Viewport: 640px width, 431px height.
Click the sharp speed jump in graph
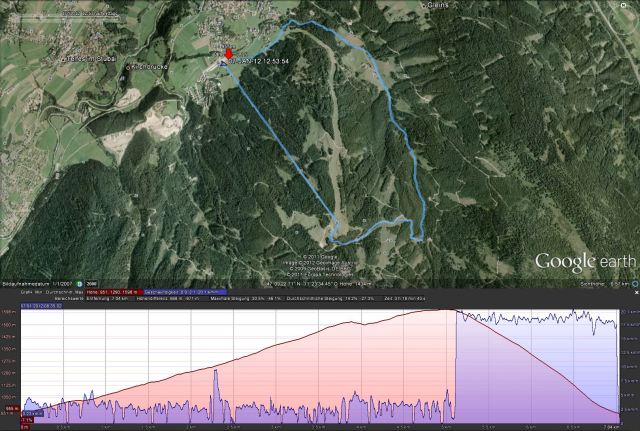point(455,360)
